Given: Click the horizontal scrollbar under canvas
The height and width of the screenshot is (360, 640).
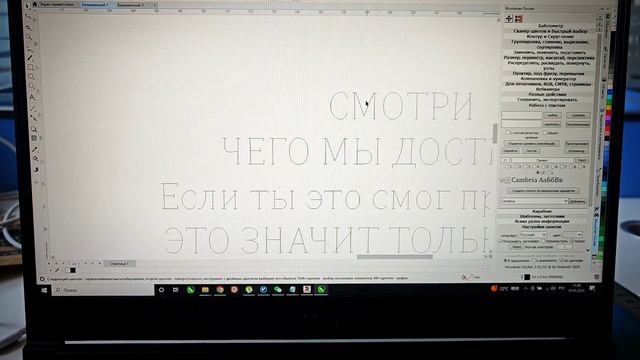Looking at the screenshot, I should [395, 257].
